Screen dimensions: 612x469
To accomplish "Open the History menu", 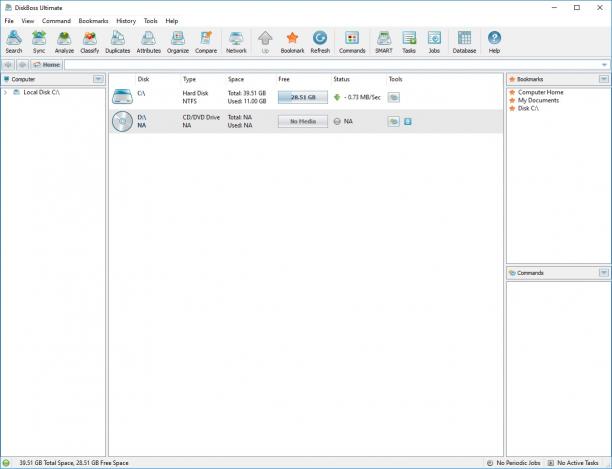I will 126,21.
